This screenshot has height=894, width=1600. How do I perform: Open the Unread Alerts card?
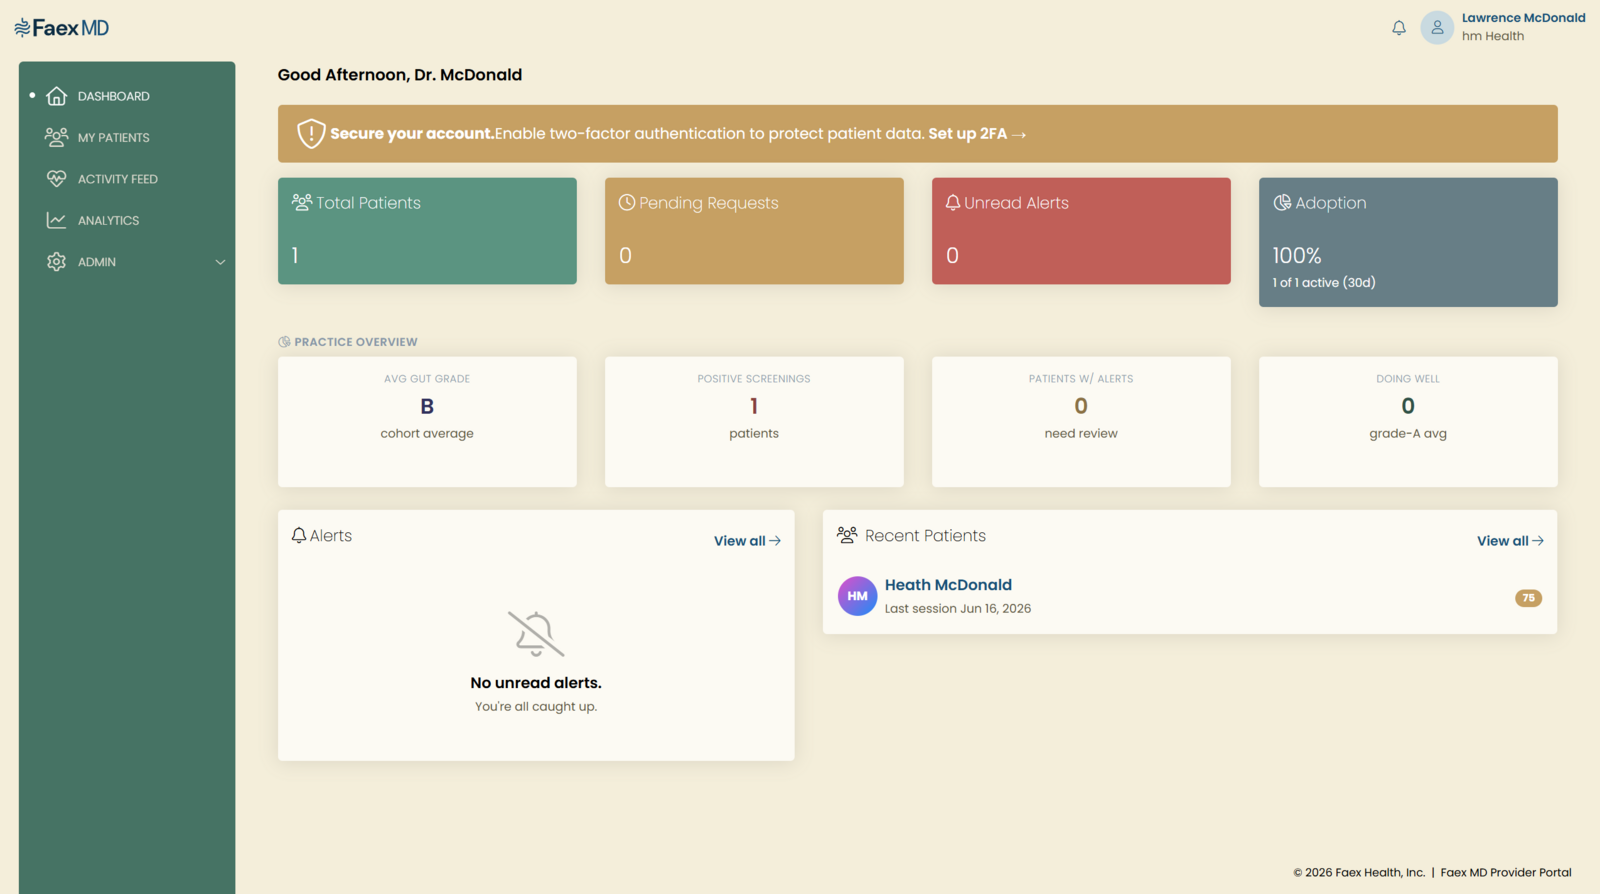[1081, 231]
